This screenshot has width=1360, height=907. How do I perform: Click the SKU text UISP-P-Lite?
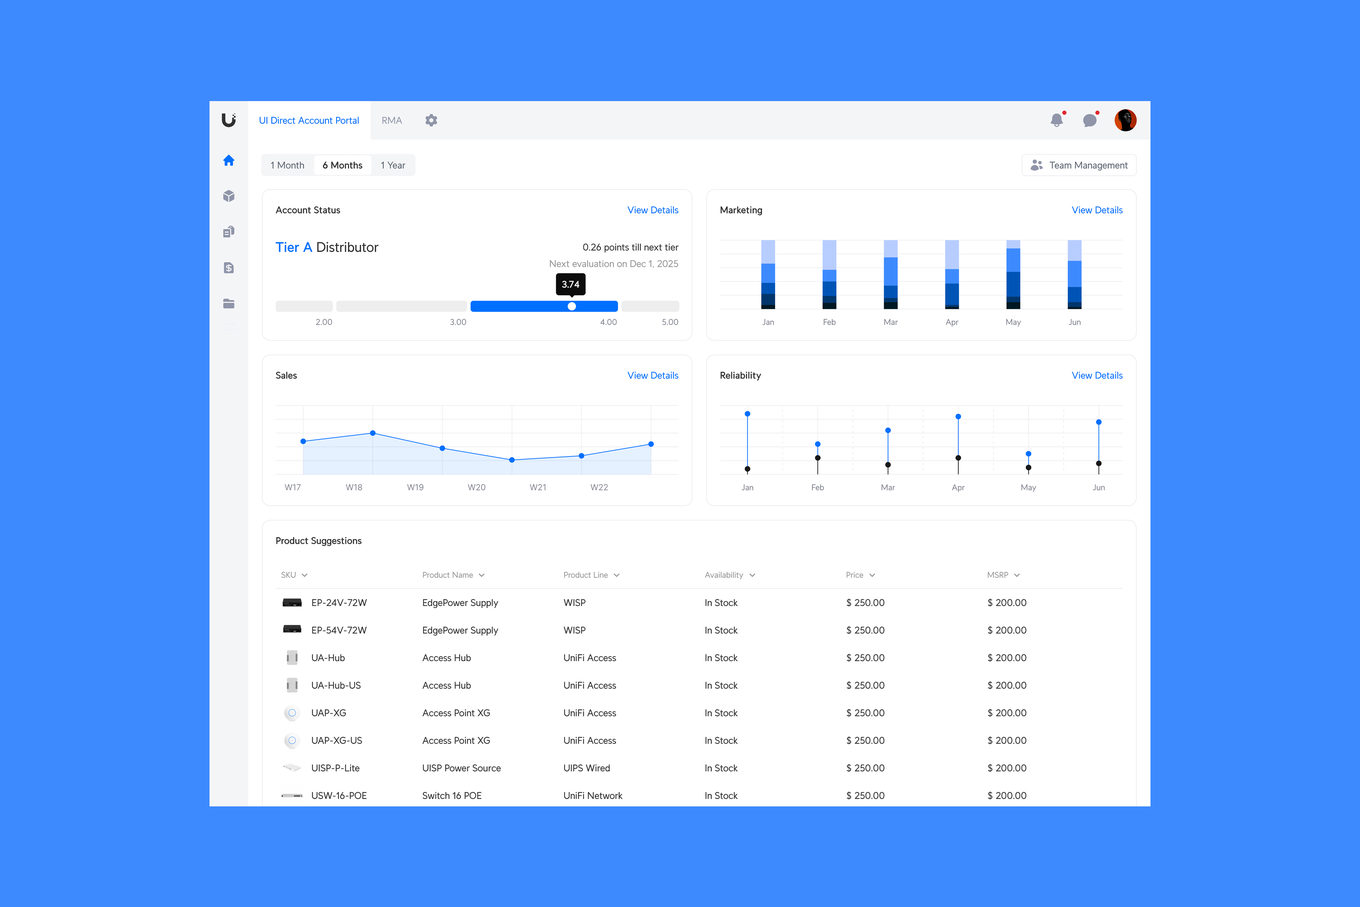[x=335, y=768]
